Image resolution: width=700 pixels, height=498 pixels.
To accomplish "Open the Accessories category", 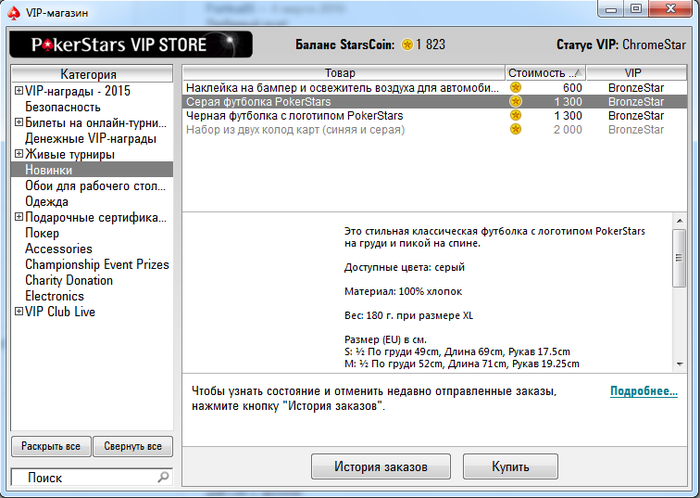I will [58, 249].
